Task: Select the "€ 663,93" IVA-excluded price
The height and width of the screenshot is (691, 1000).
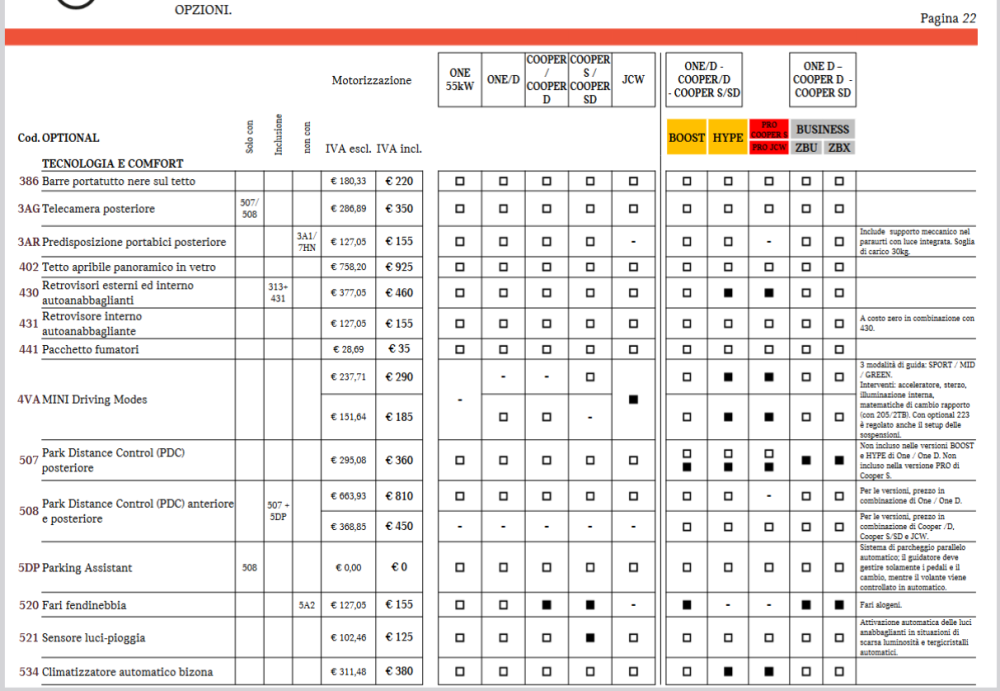Action: coord(348,496)
